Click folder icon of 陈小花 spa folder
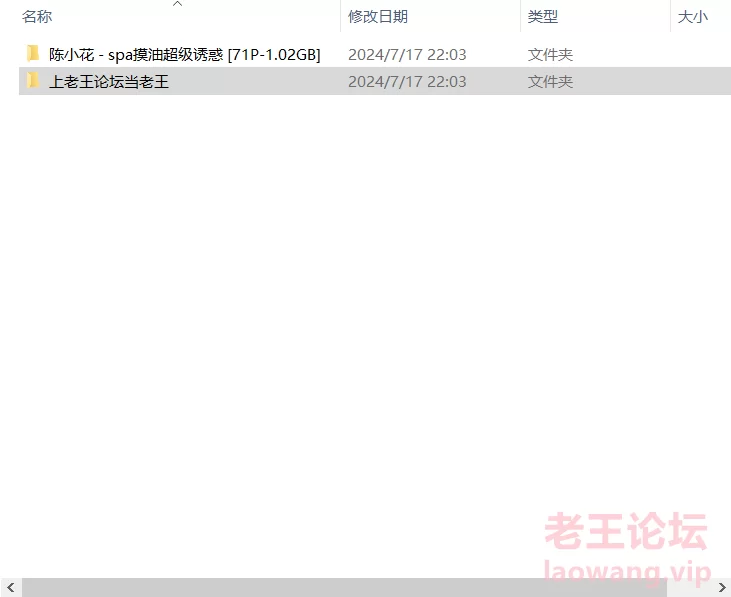Image resolution: width=731 pixels, height=597 pixels. tap(33, 54)
